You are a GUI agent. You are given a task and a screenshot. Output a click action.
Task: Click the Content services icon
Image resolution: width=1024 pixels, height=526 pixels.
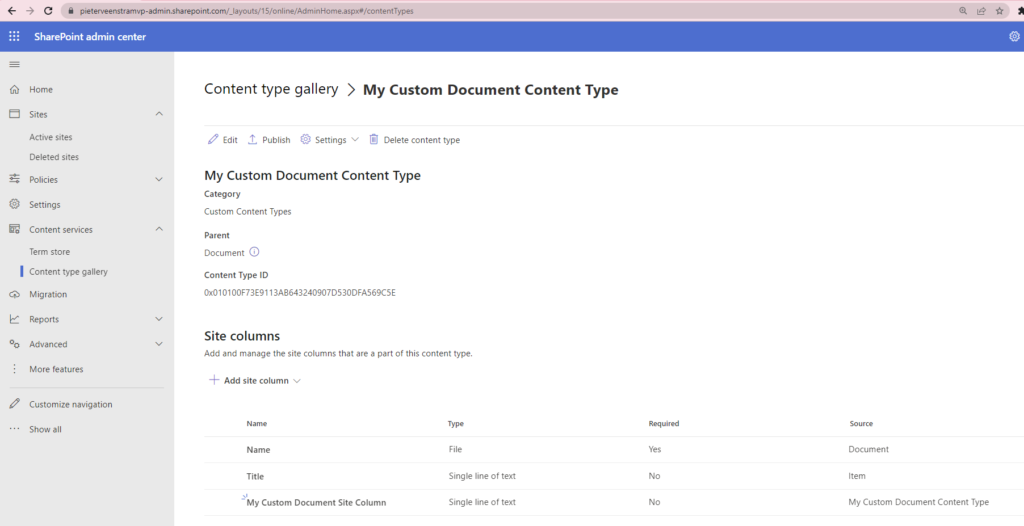click(14, 229)
